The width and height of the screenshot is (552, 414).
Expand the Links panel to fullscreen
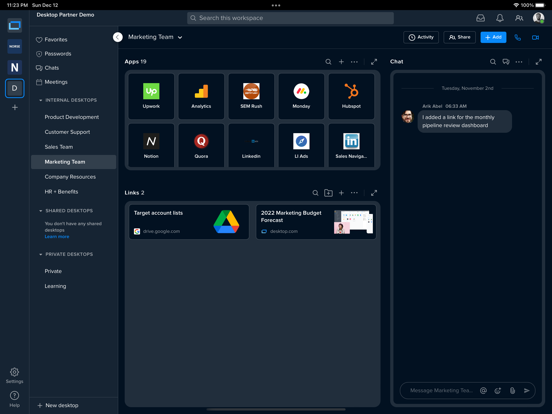pos(374,193)
